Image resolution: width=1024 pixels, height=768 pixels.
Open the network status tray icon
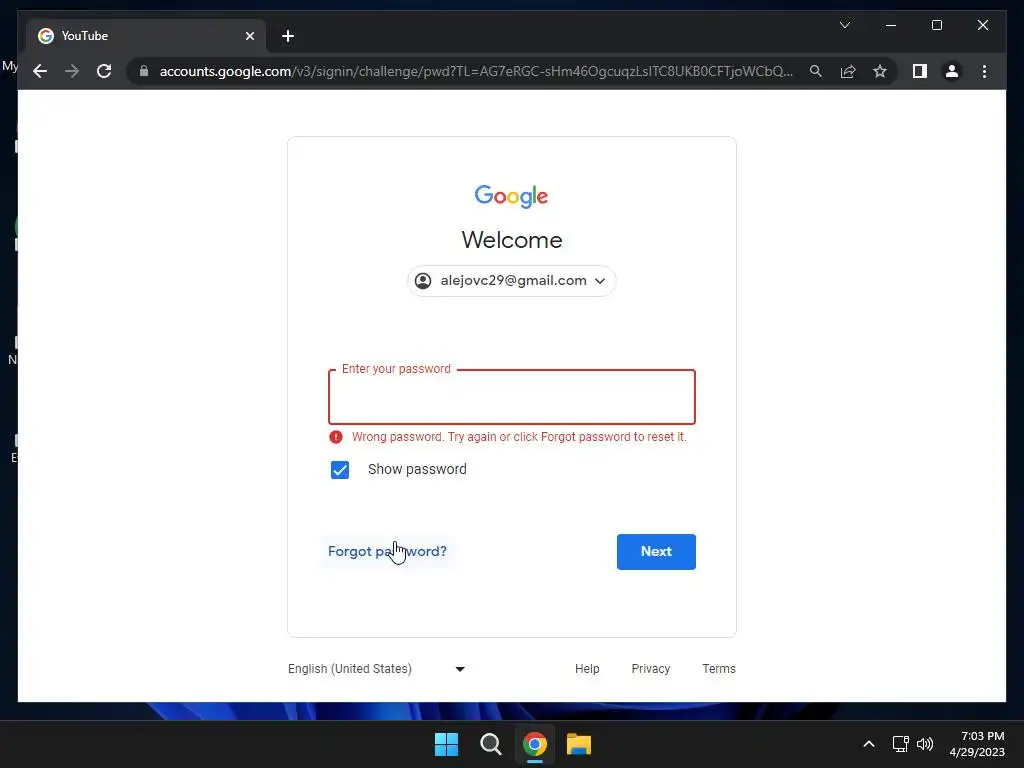[x=900, y=744]
